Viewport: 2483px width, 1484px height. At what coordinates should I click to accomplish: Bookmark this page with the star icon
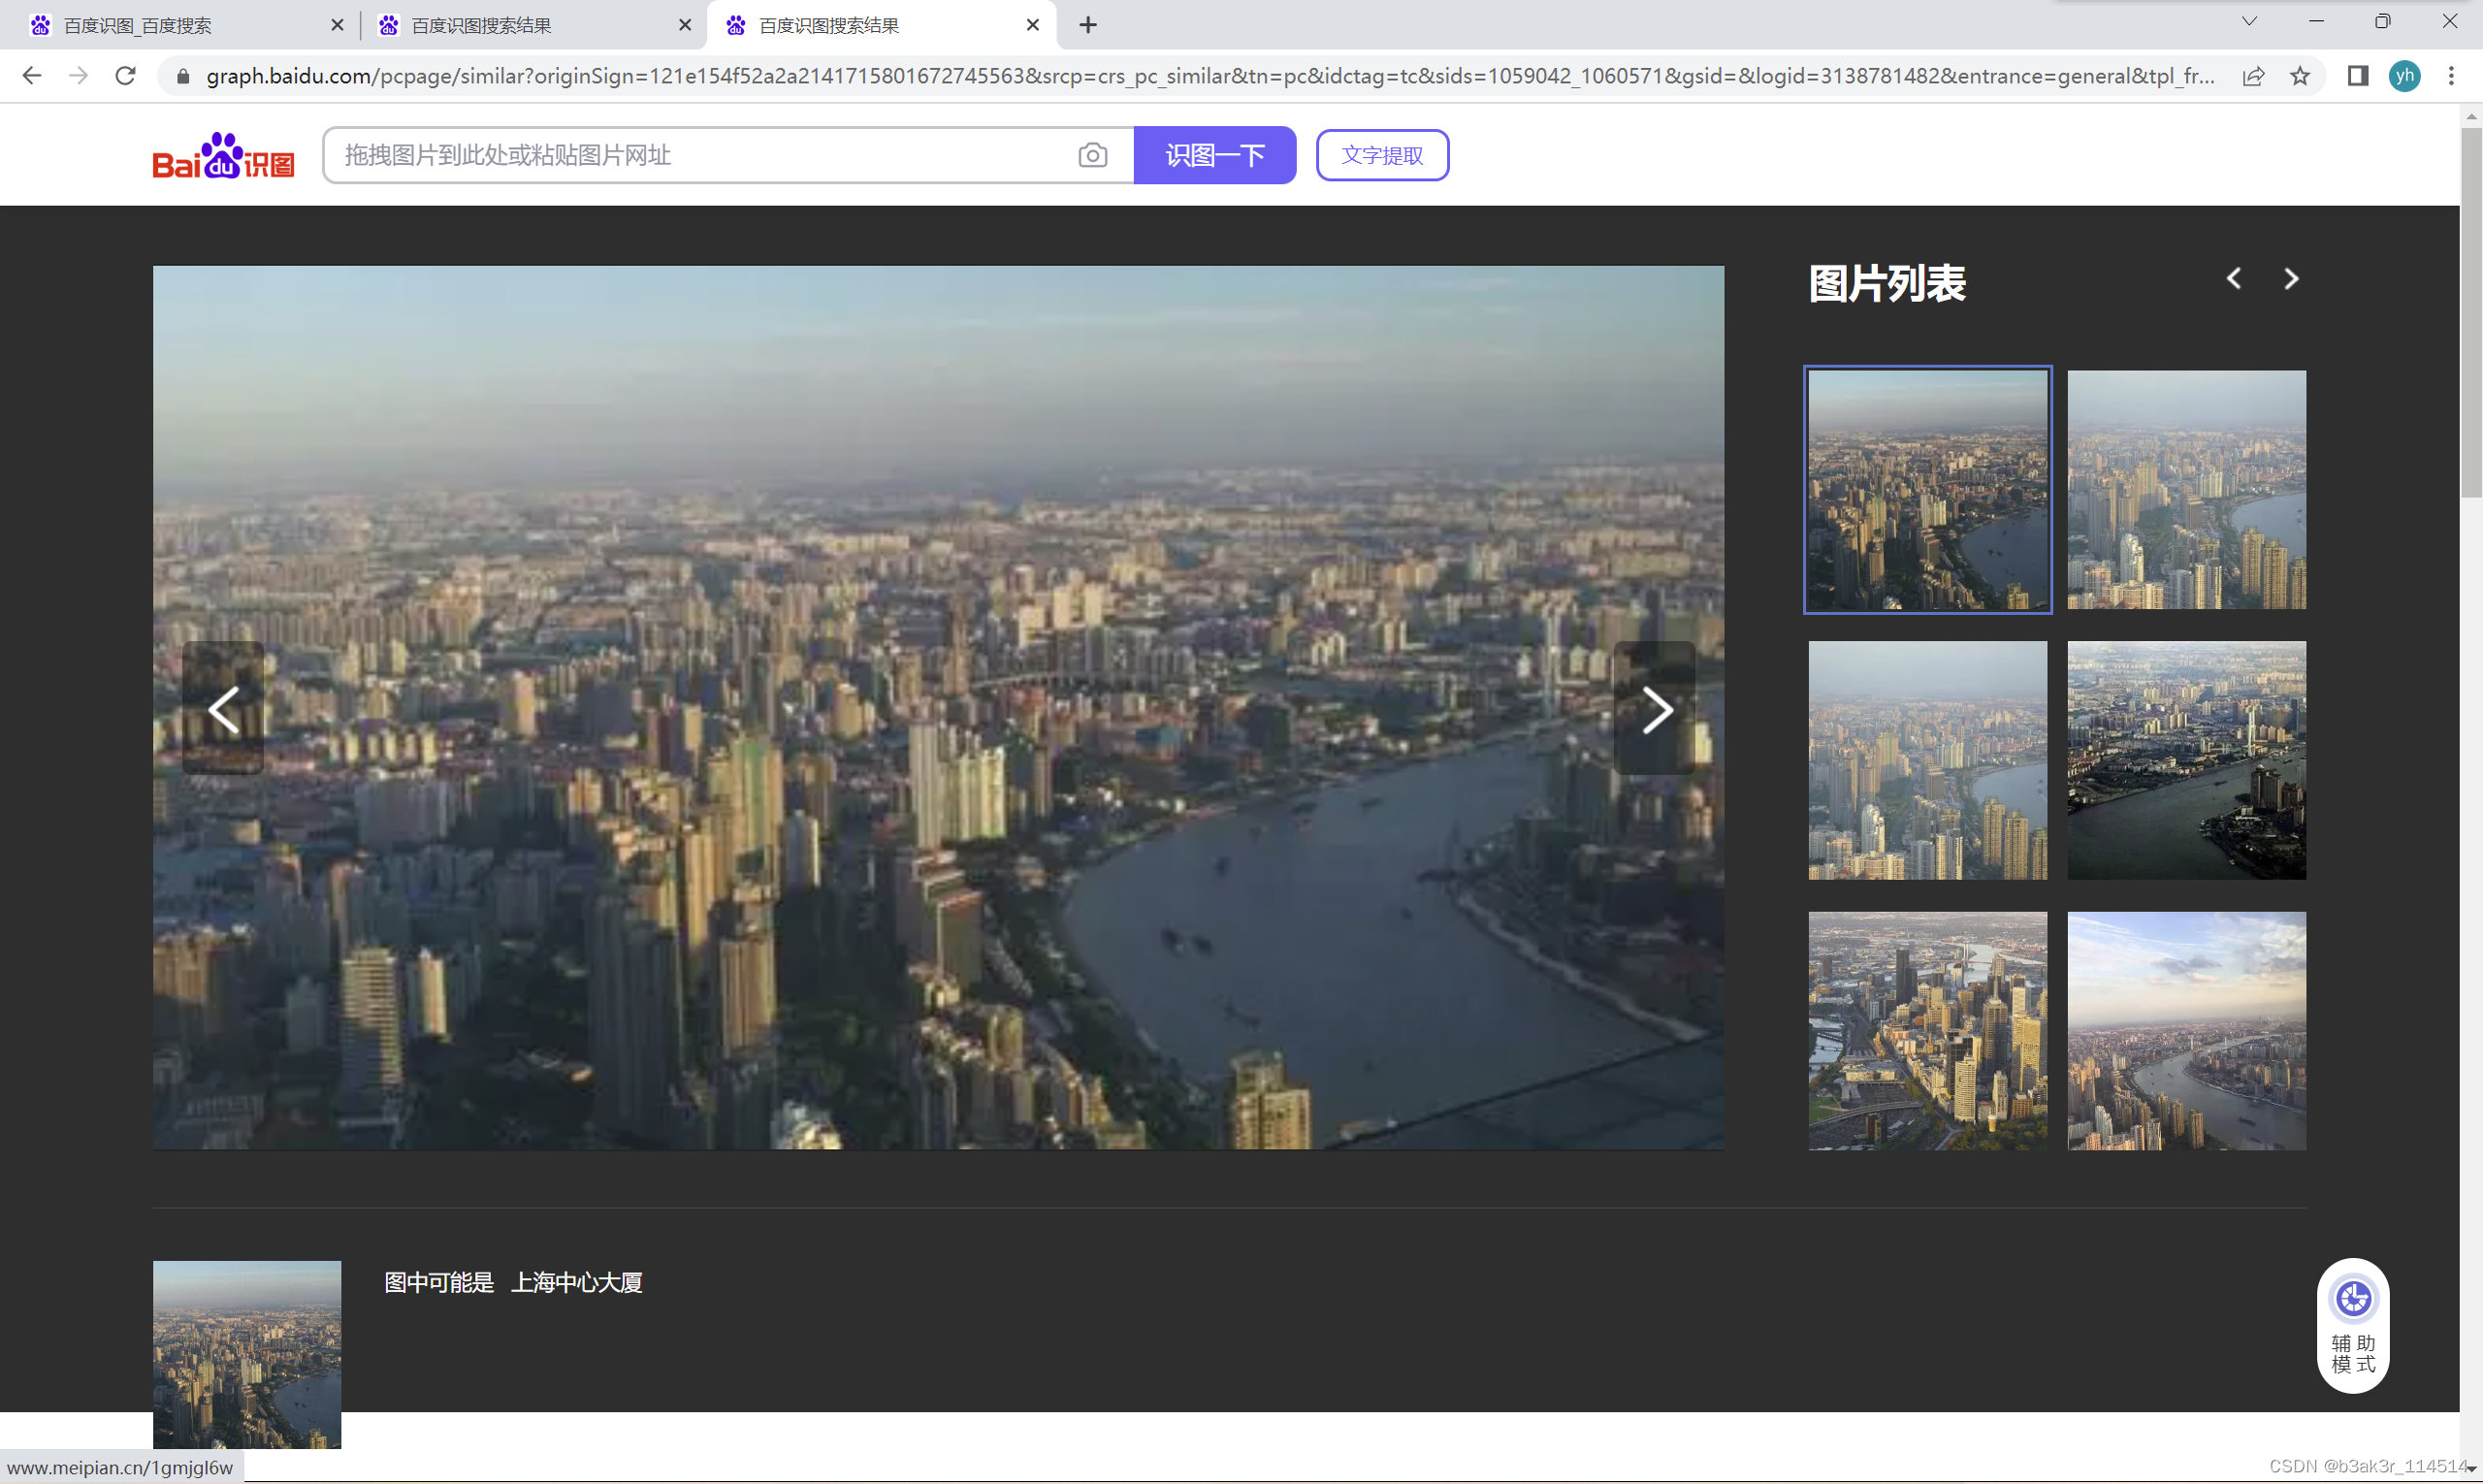coord(2300,76)
